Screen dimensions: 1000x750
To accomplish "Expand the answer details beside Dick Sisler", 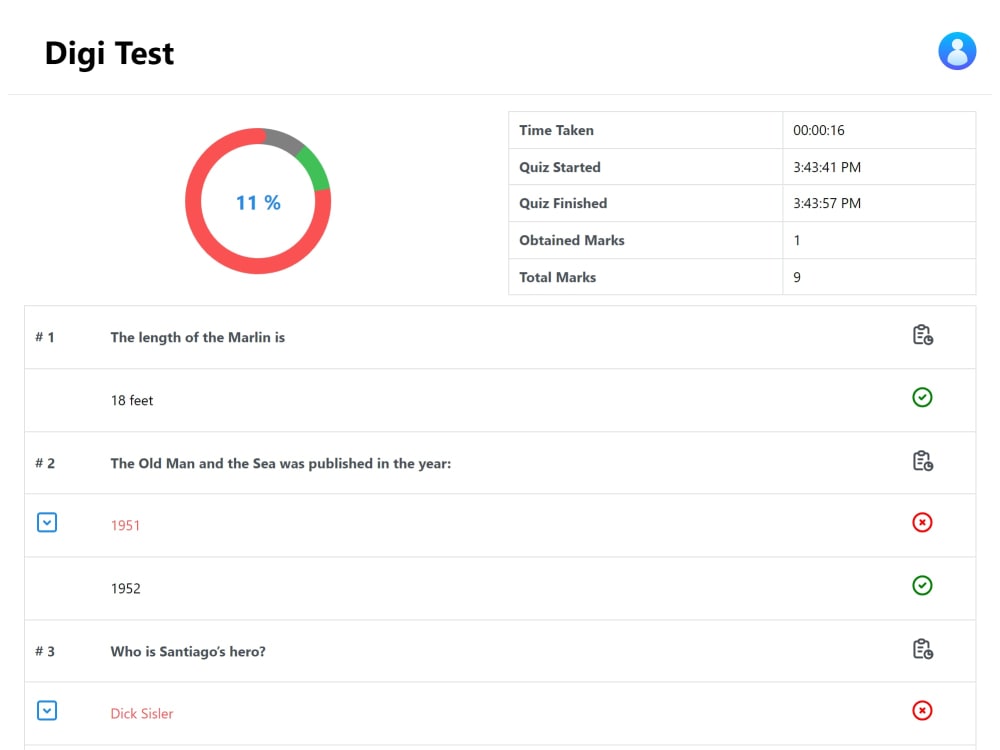I will click(x=47, y=710).
